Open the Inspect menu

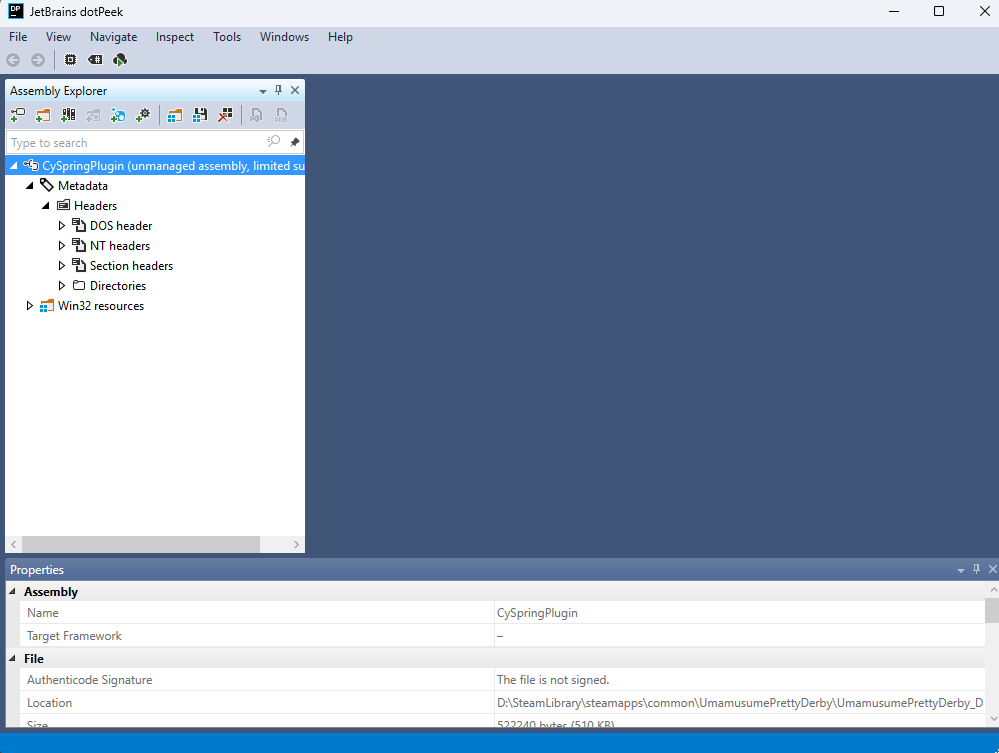175,37
